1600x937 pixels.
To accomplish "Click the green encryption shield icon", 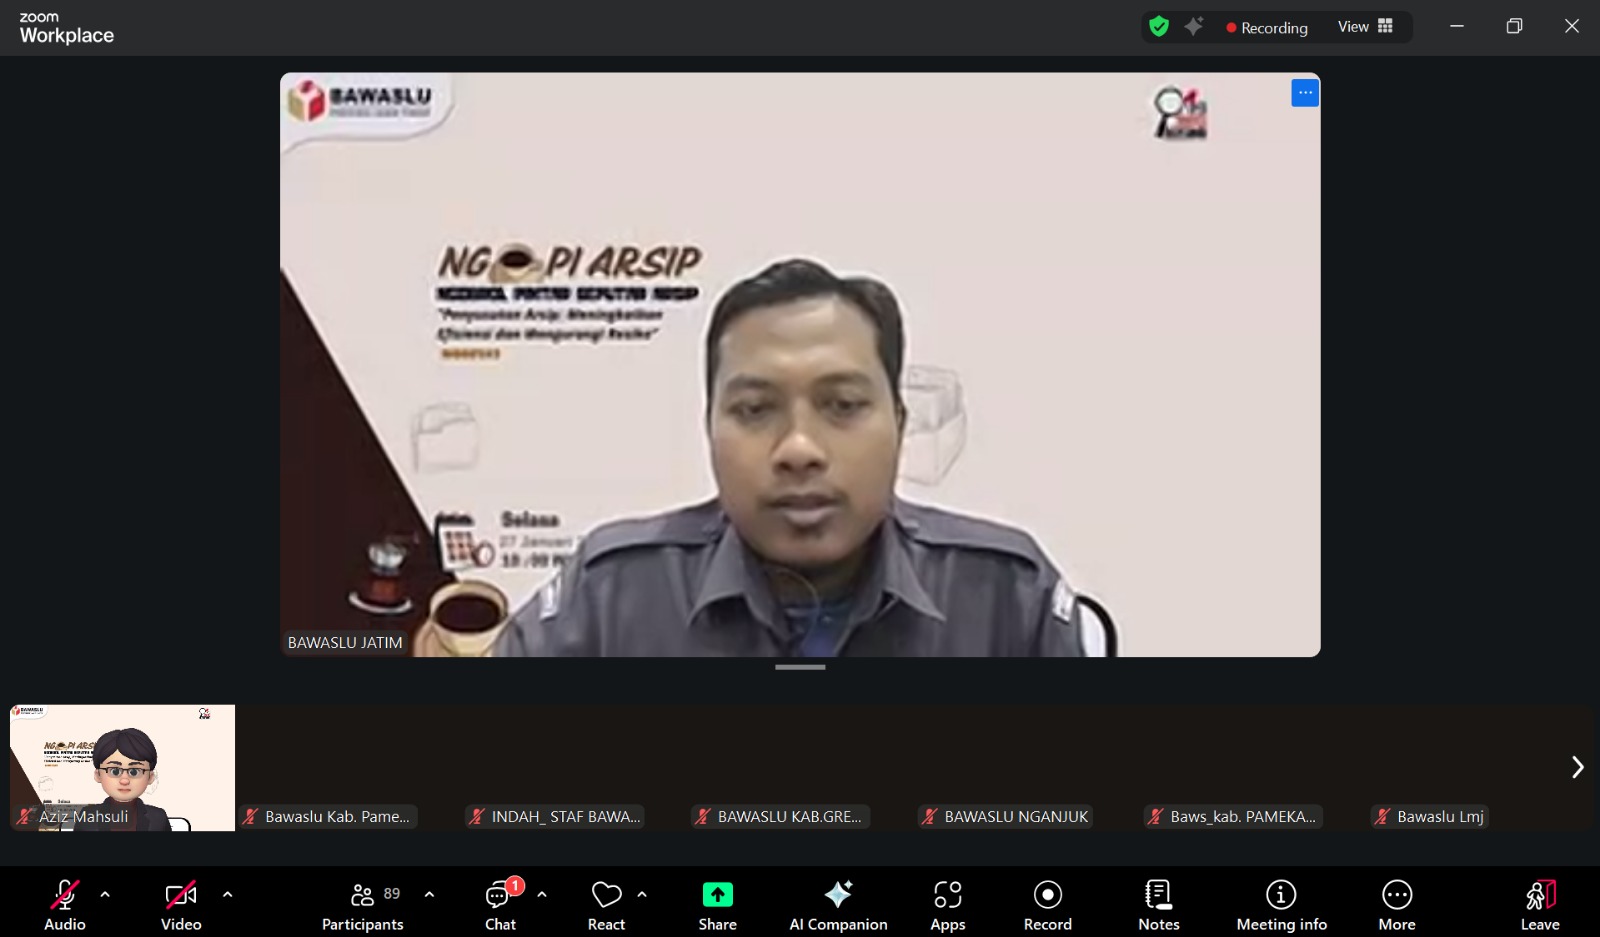I will (1159, 27).
